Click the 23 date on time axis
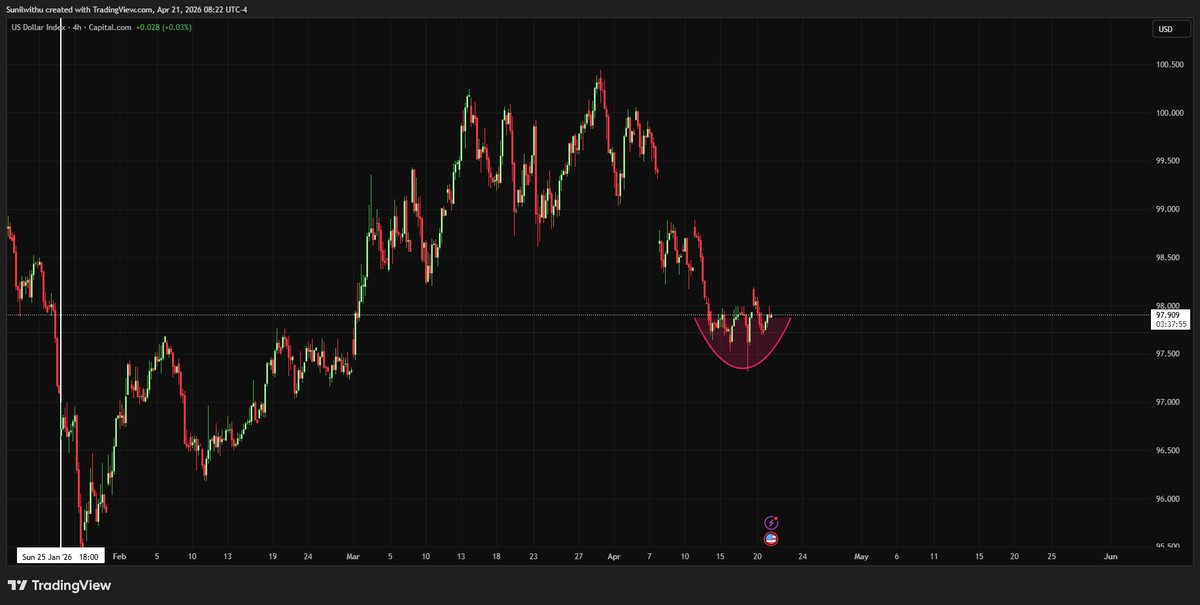 pos(534,555)
